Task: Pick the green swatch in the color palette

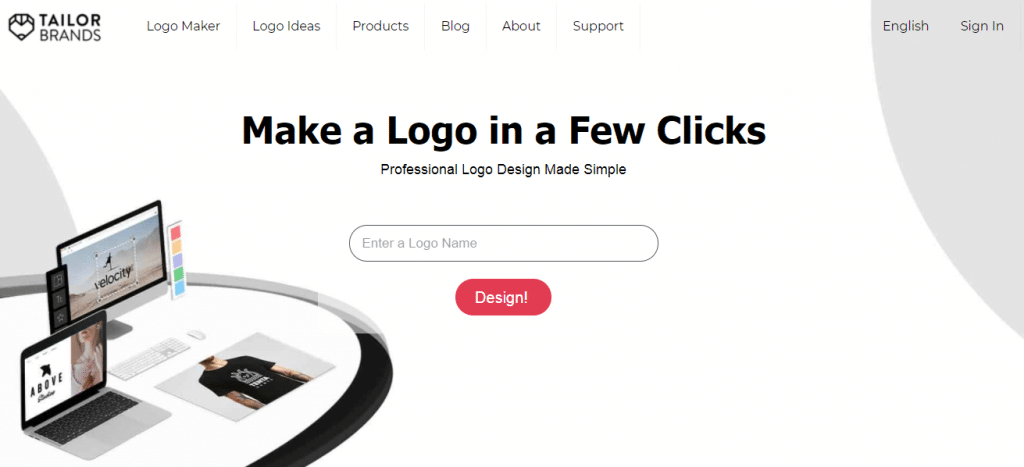Action: tap(177, 274)
